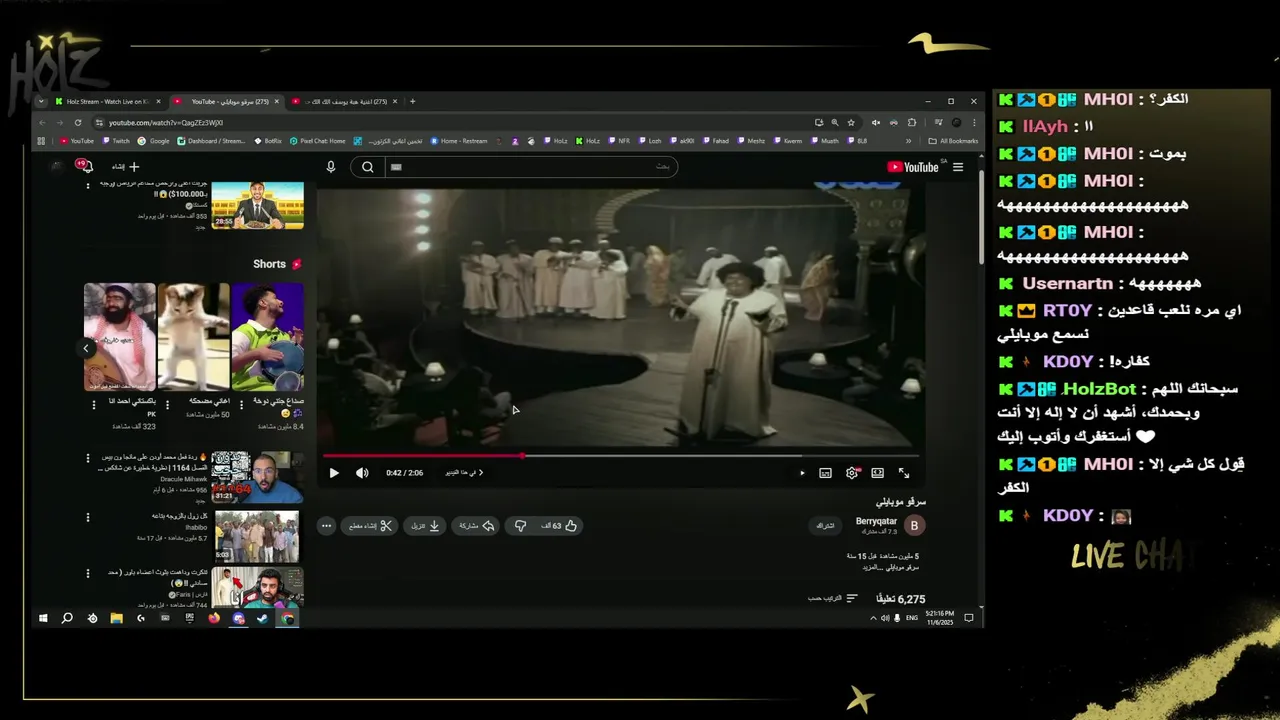The height and width of the screenshot is (720, 1280).
Task: Go to YouTube home via the logo
Action: pyautogui.click(x=913, y=167)
